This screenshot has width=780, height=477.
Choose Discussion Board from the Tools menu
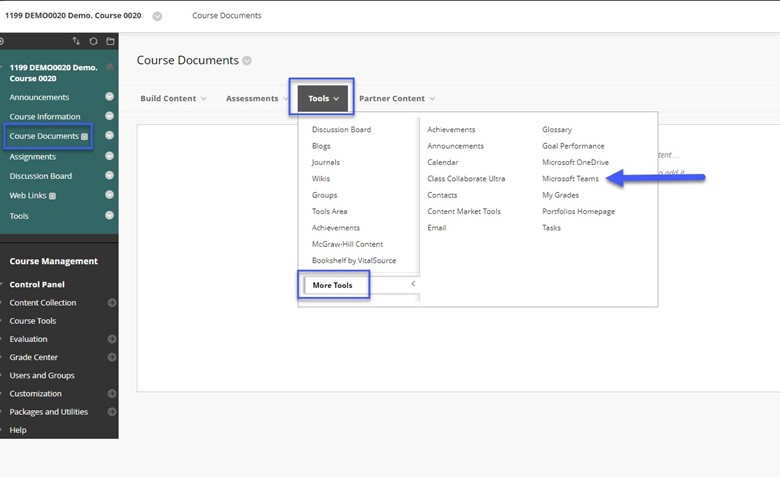point(341,129)
